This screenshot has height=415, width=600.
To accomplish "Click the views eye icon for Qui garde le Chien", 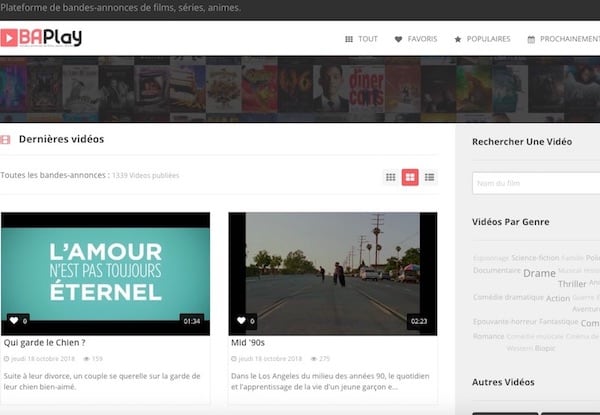I will pos(86,359).
